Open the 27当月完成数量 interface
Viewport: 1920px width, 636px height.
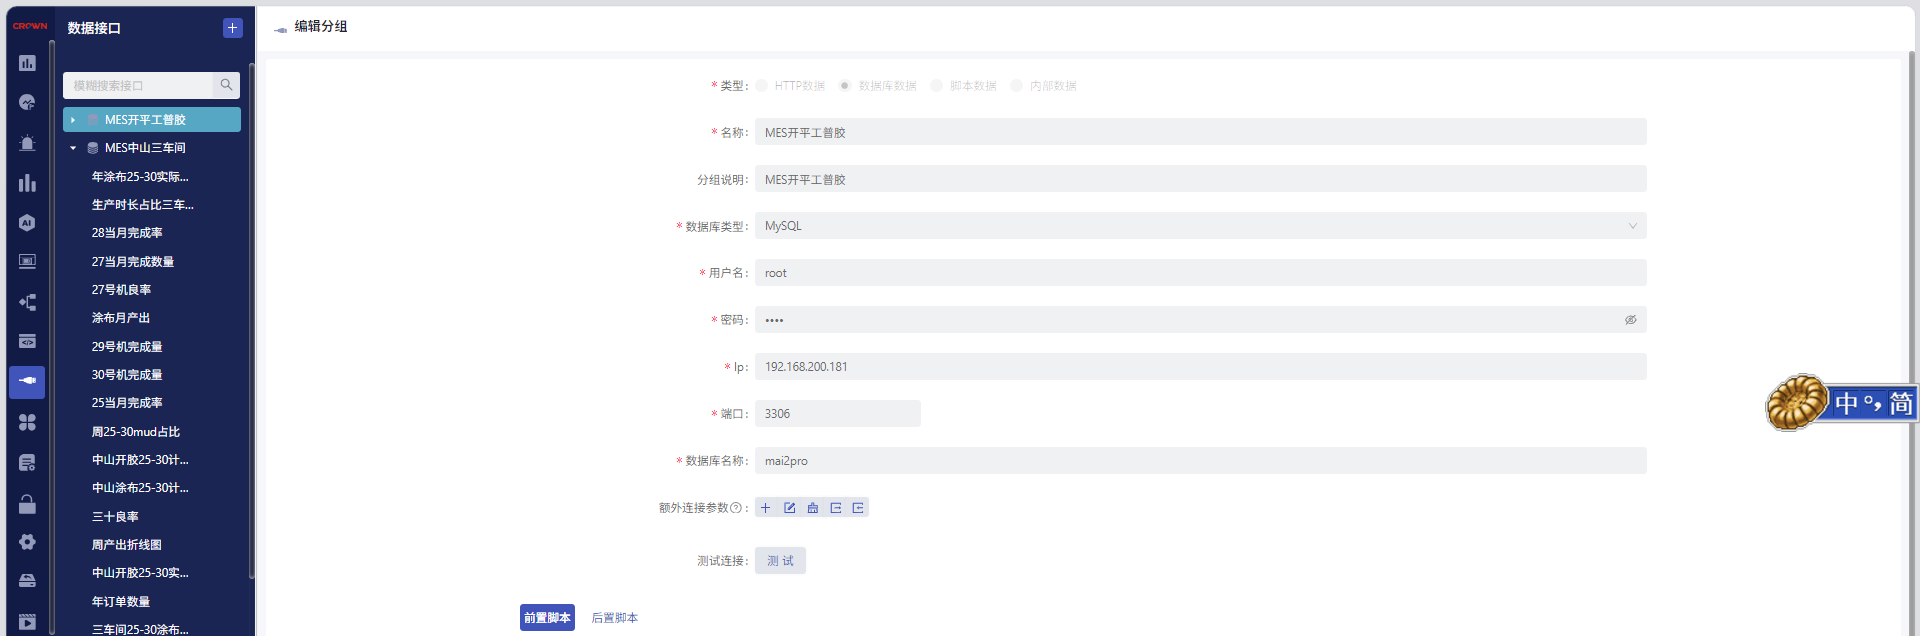[133, 262]
